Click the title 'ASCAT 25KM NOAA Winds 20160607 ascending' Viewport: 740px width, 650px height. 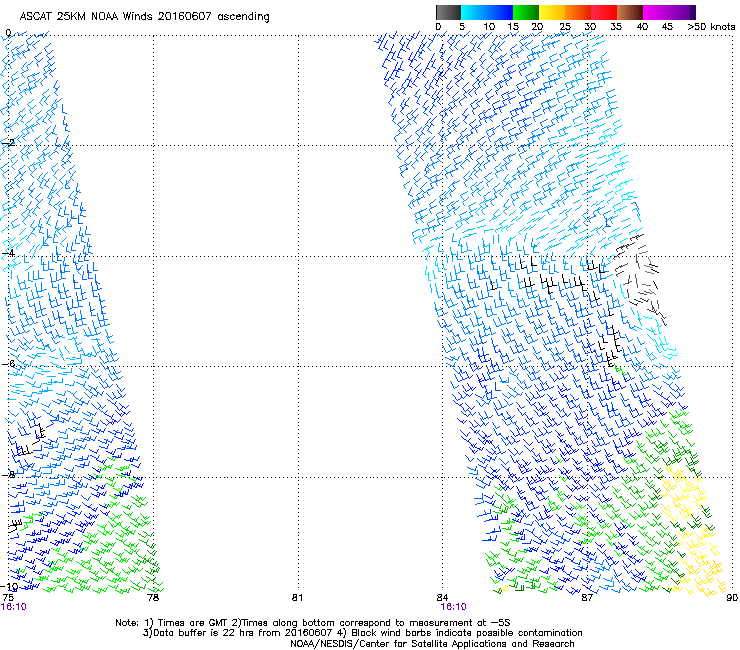(144, 17)
